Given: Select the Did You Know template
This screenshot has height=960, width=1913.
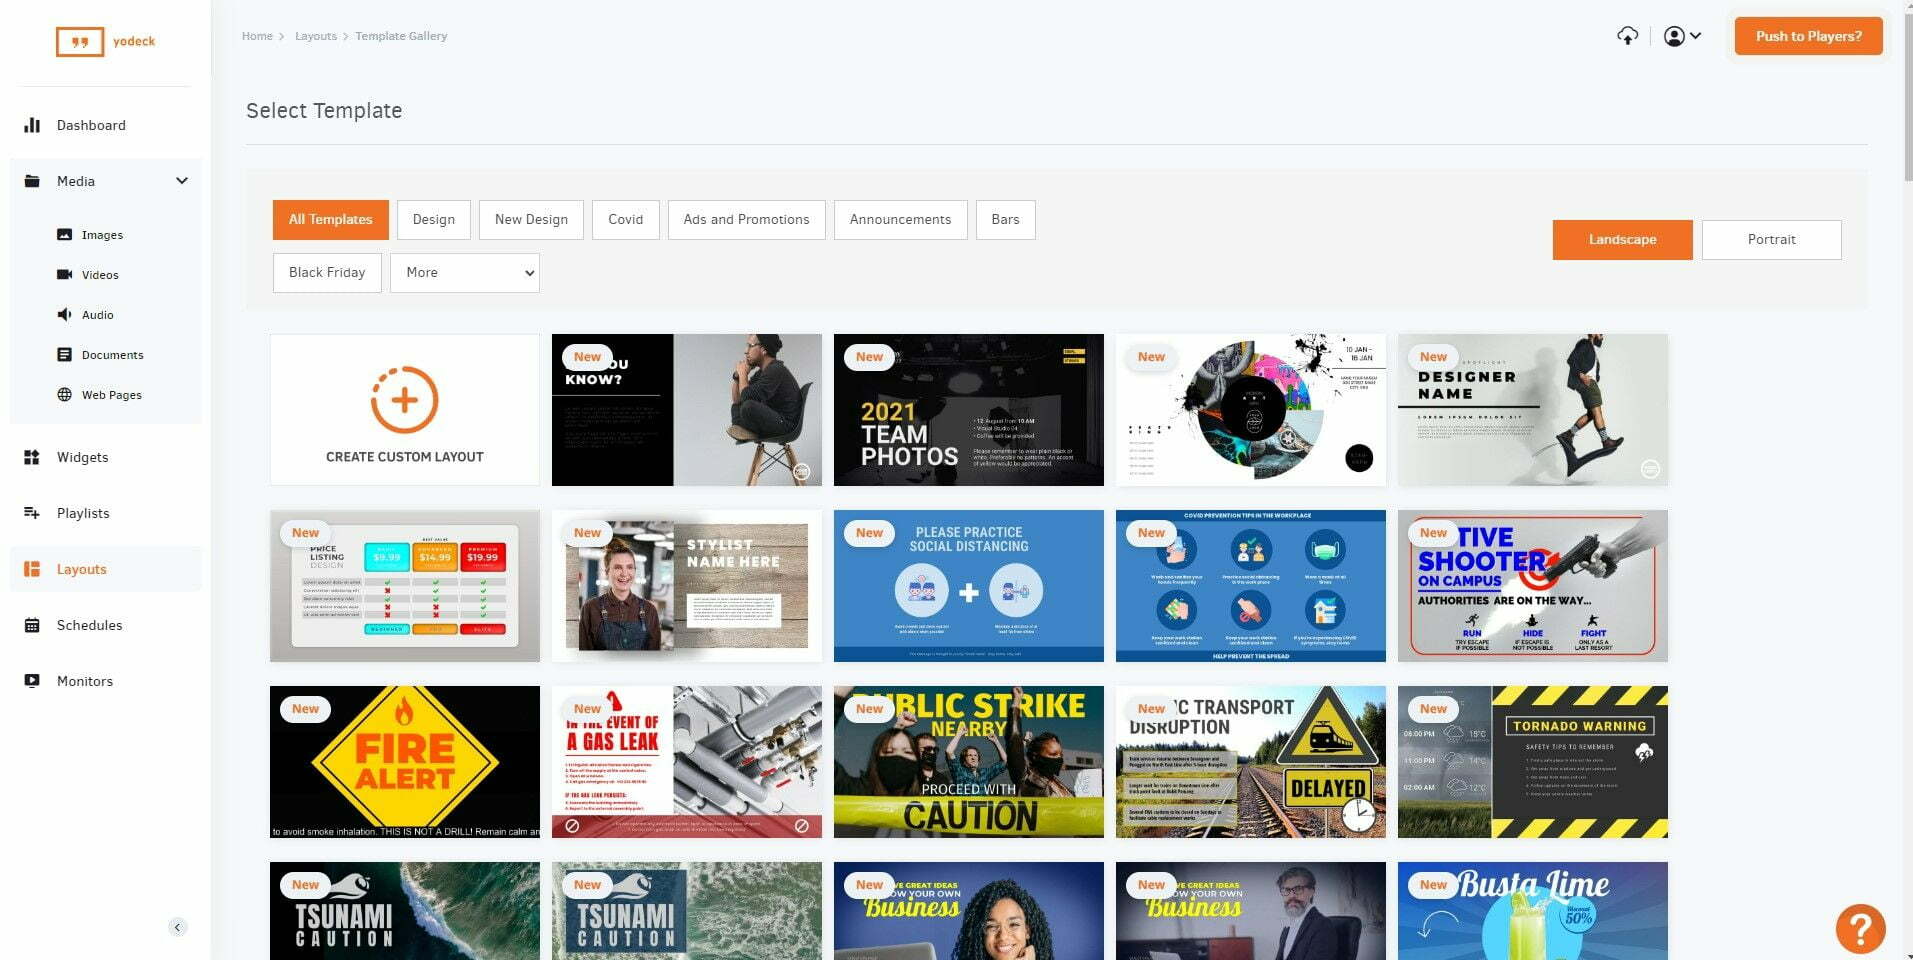Looking at the screenshot, I should [687, 410].
